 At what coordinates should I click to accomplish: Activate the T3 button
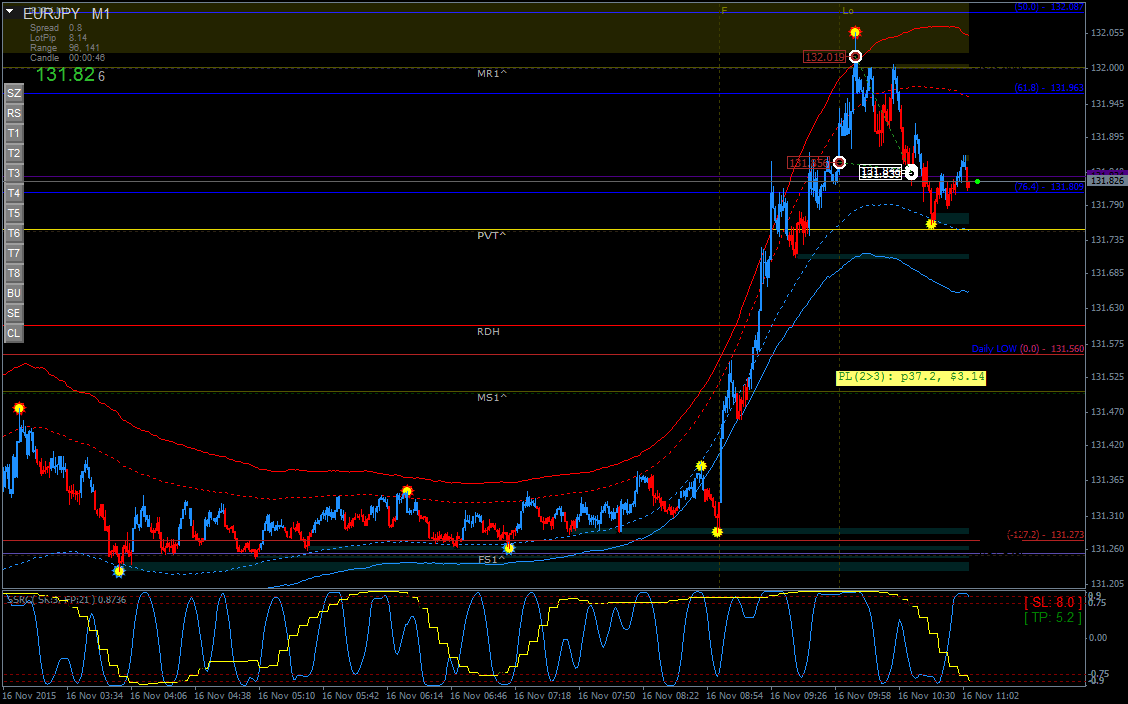[x=14, y=173]
